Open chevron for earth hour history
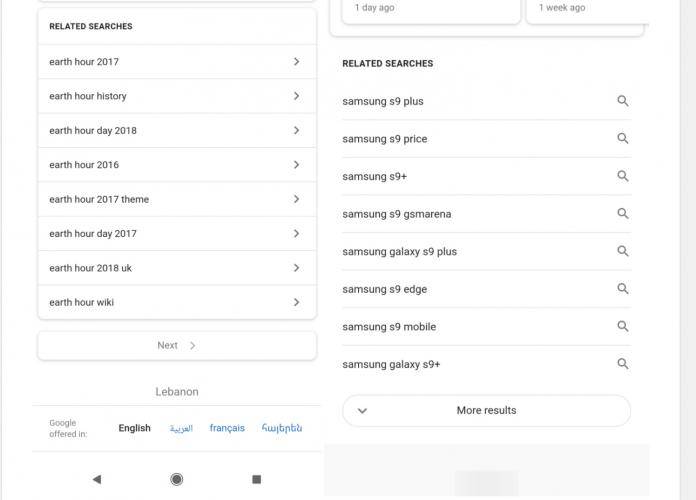Screen dimensions: 696x500 pyautogui.click(x=297, y=96)
